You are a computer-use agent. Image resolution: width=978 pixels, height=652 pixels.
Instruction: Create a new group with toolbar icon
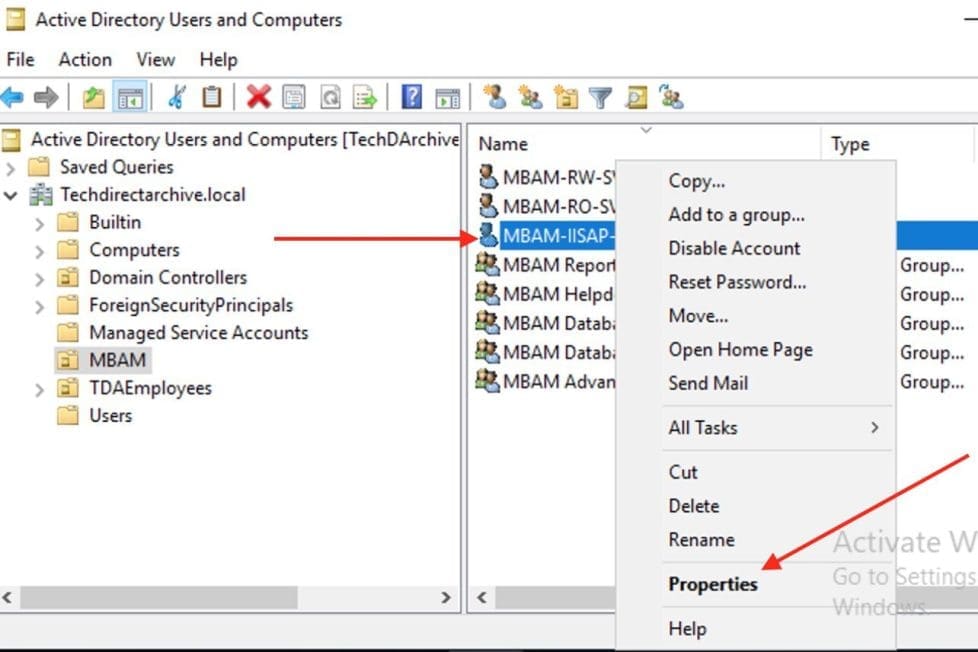coord(527,97)
